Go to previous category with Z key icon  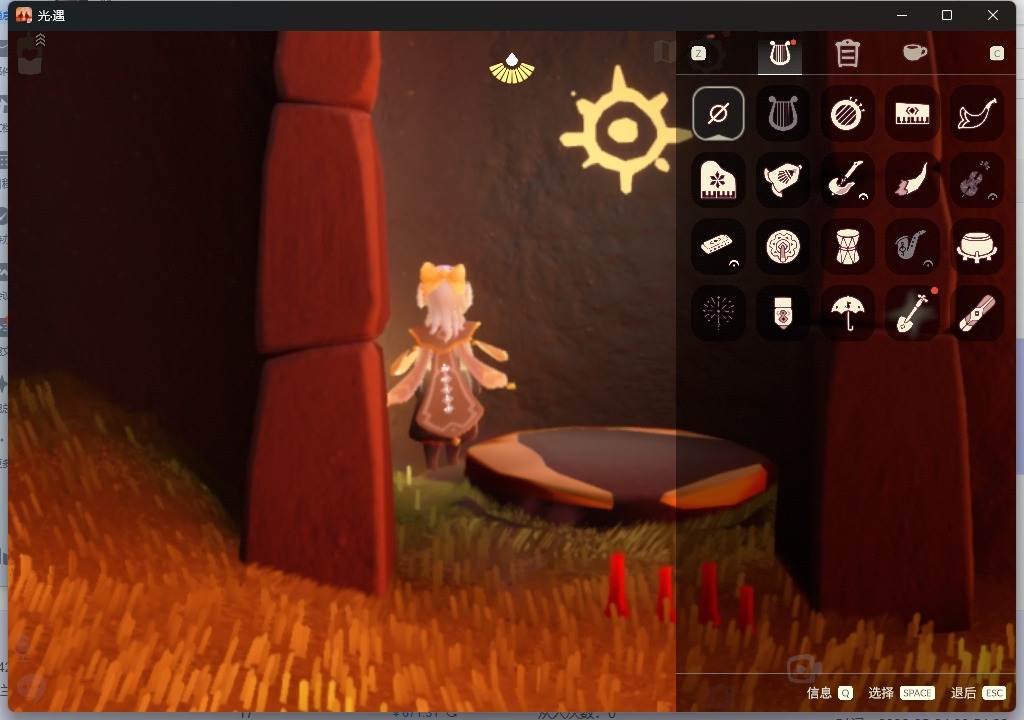pos(699,53)
